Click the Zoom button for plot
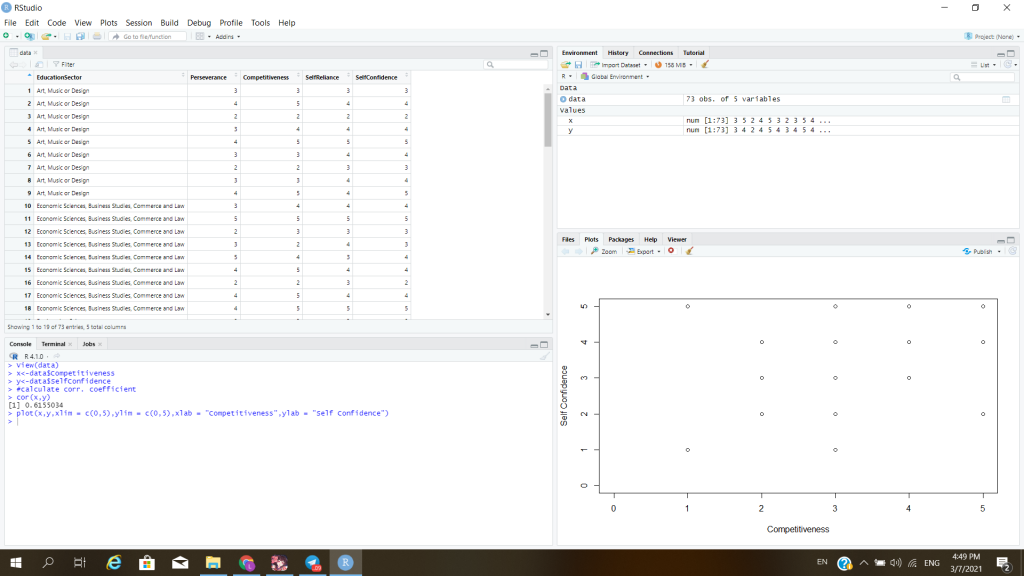The height and width of the screenshot is (576, 1024). point(604,251)
